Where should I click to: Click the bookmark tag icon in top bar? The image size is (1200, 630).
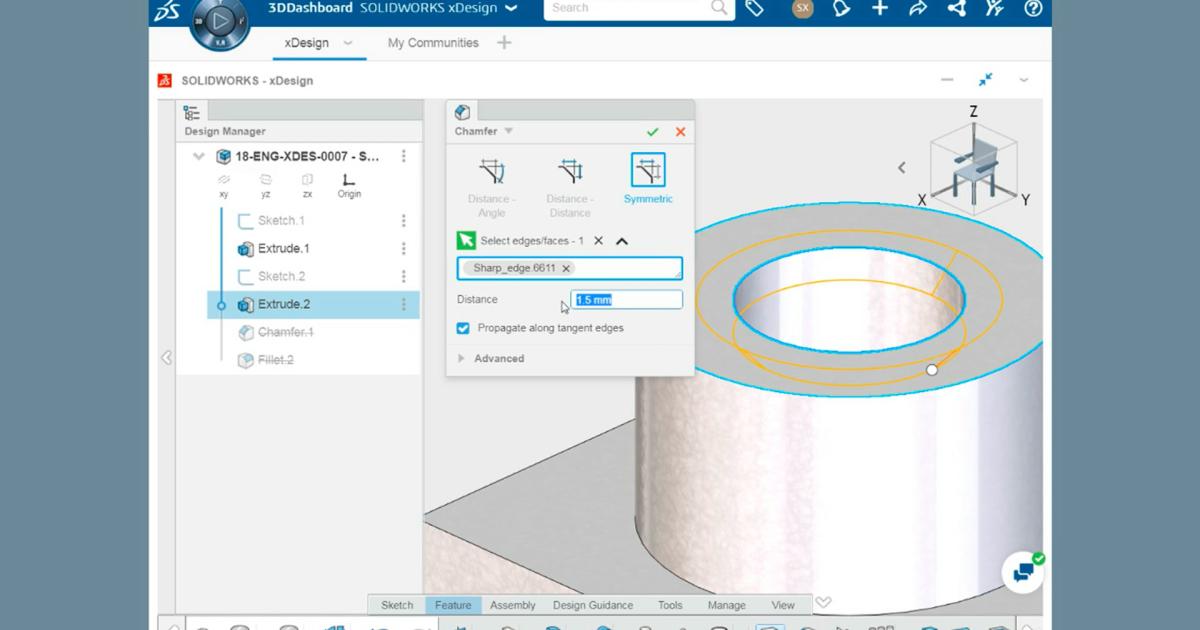[755, 8]
